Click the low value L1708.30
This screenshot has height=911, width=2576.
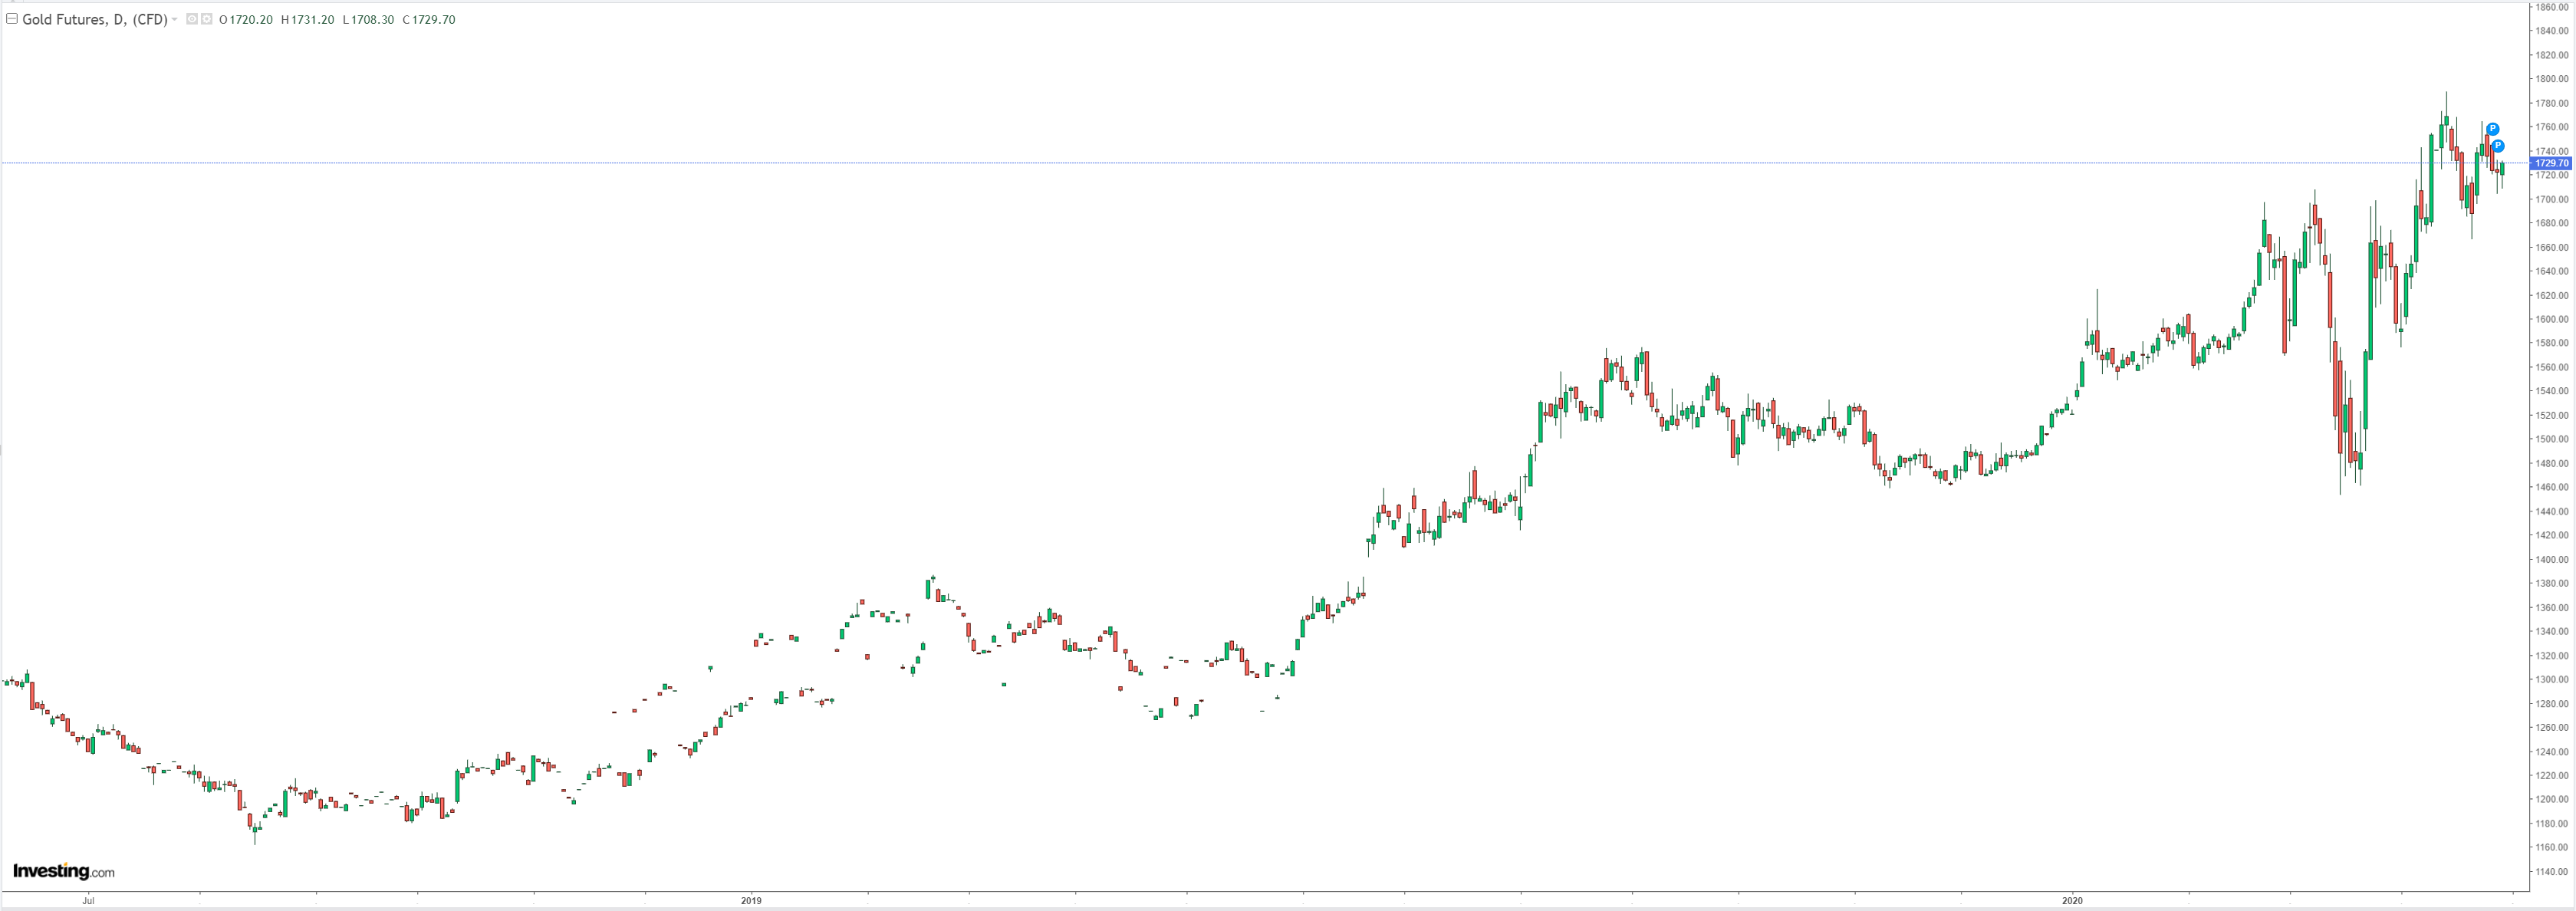pyautogui.click(x=368, y=20)
